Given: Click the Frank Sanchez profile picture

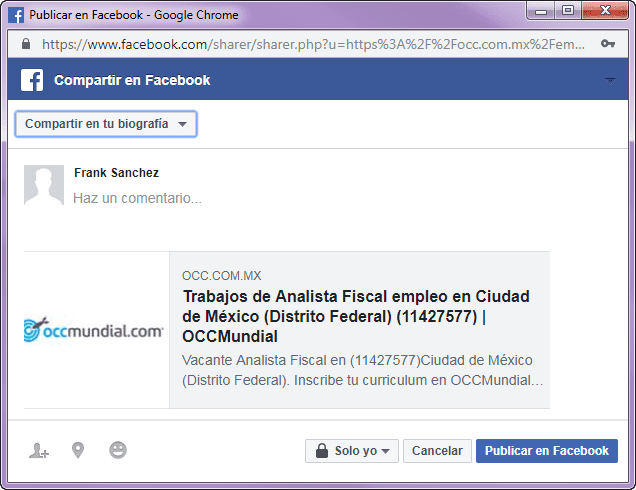Looking at the screenshot, I should tap(44, 185).
